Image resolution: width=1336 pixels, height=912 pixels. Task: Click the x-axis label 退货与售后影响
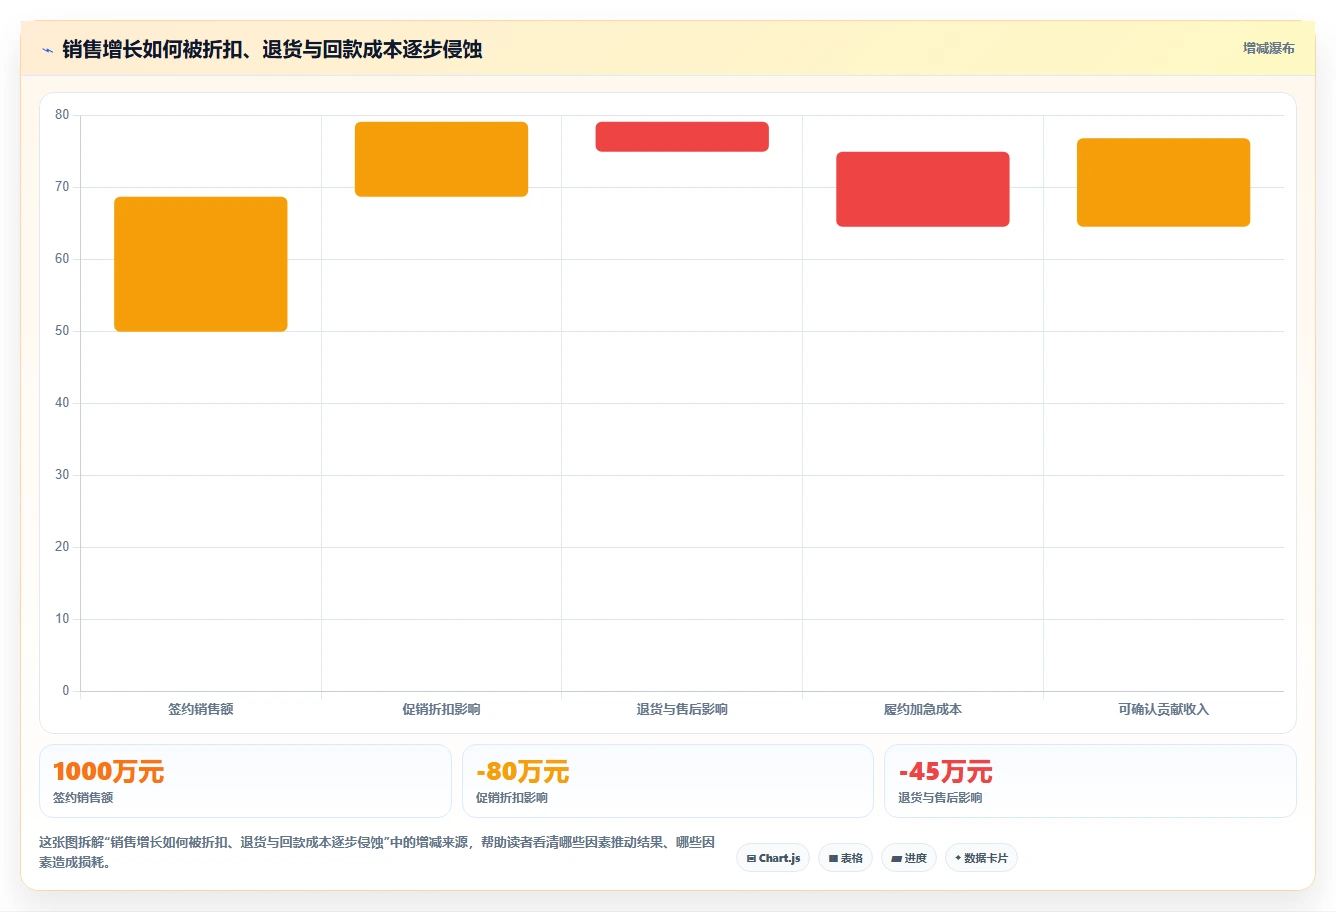click(682, 709)
